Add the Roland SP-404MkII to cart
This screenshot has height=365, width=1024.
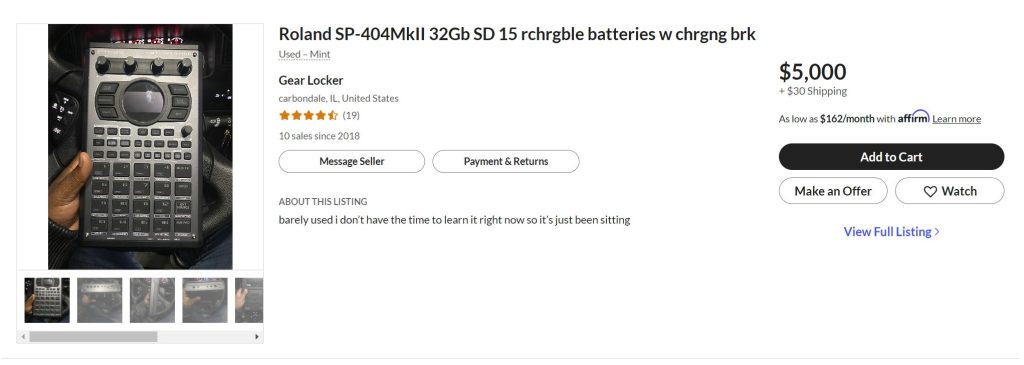pos(891,157)
